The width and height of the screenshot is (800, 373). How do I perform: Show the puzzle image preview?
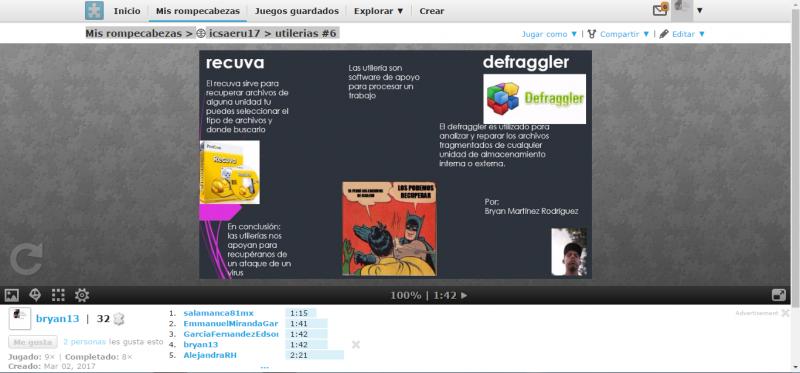[x=11, y=295]
